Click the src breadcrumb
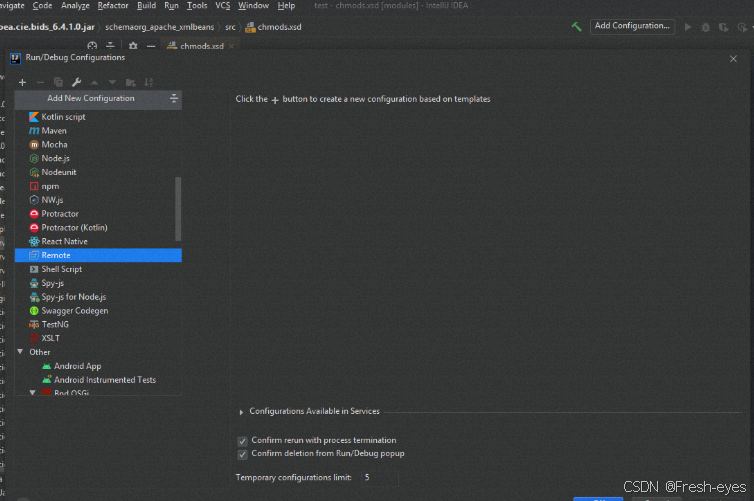Viewport: 754px width, 501px height. point(230,27)
